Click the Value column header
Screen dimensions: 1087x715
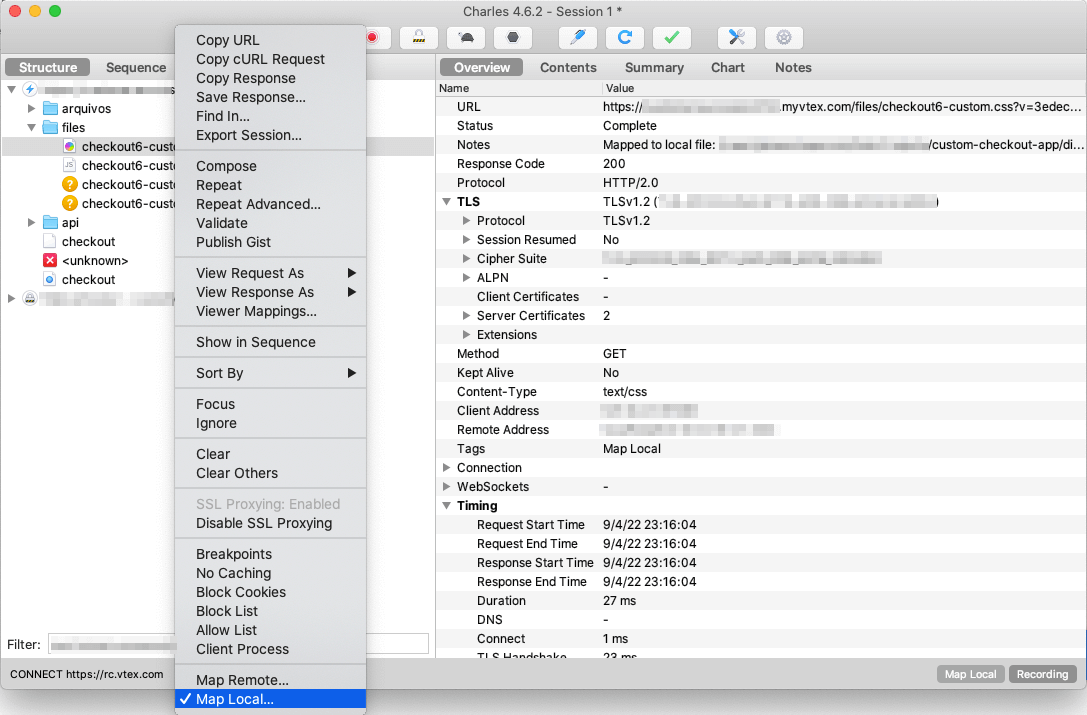pos(844,88)
